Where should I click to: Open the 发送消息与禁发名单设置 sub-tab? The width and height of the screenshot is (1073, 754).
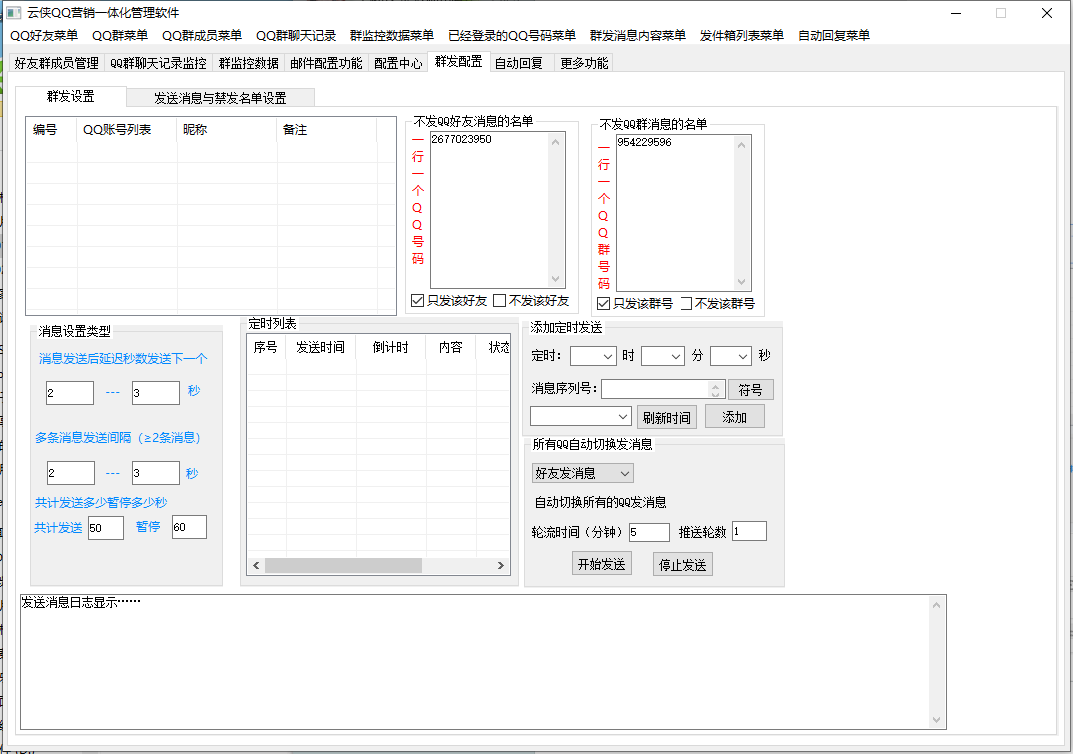click(x=220, y=98)
